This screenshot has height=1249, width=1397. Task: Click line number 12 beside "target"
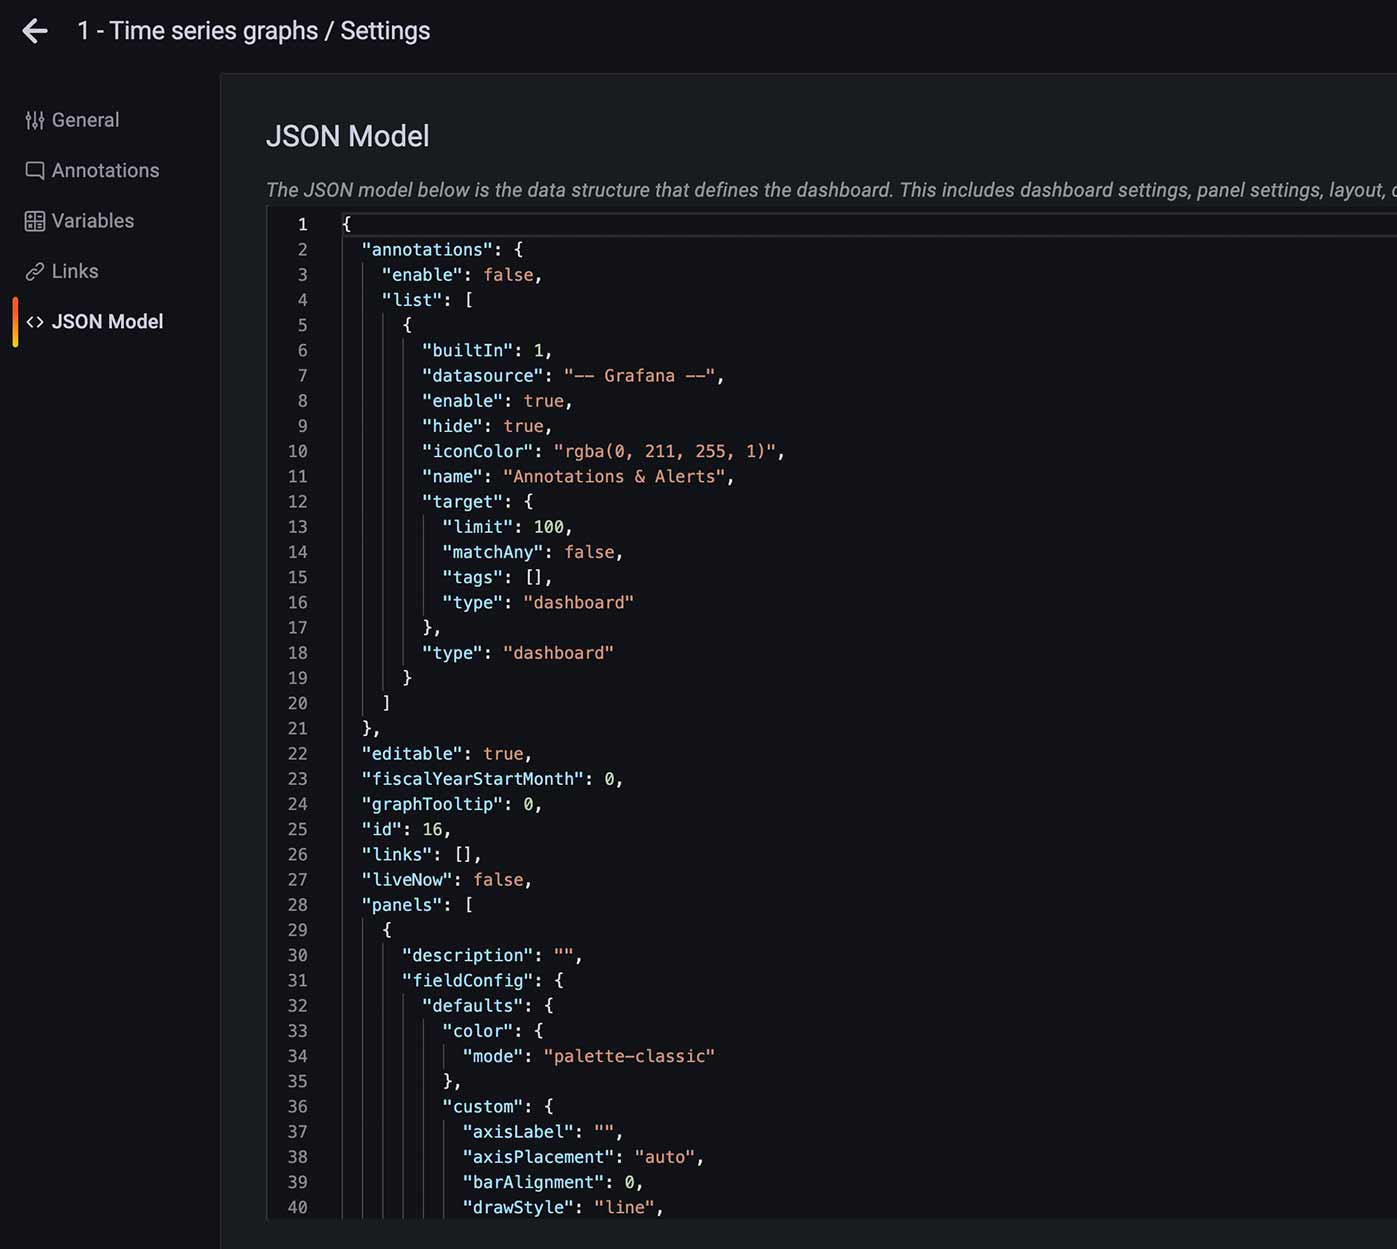pyautogui.click(x=297, y=502)
